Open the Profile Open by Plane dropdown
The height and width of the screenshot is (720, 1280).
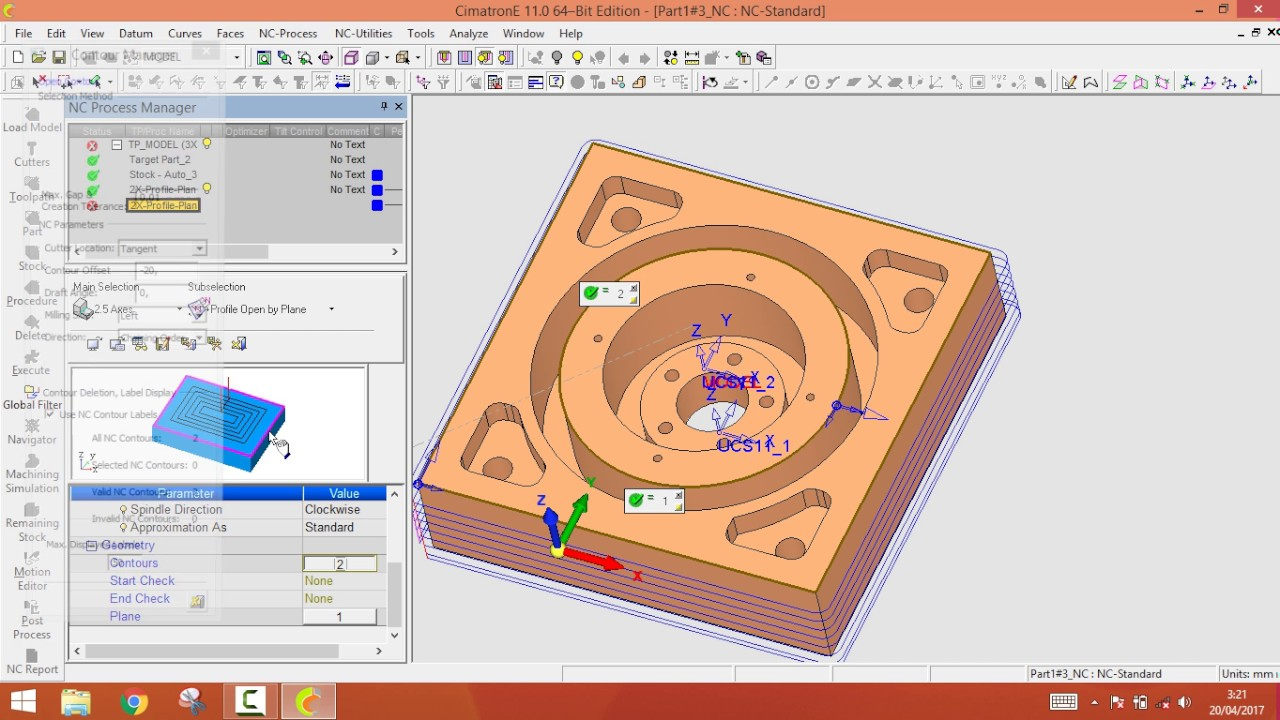(332, 309)
